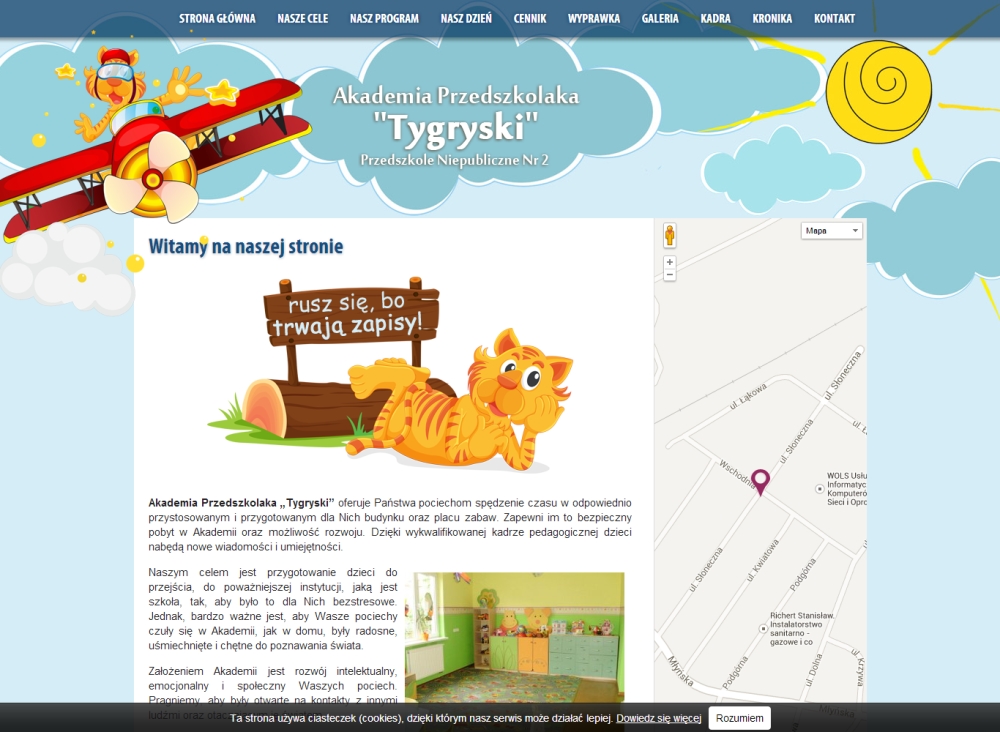Image resolution: width=1000 pixels, height=732 pixels.
Task: Click the WOLS Usługi Informatyczne map marker
Action: click(820, 489)
